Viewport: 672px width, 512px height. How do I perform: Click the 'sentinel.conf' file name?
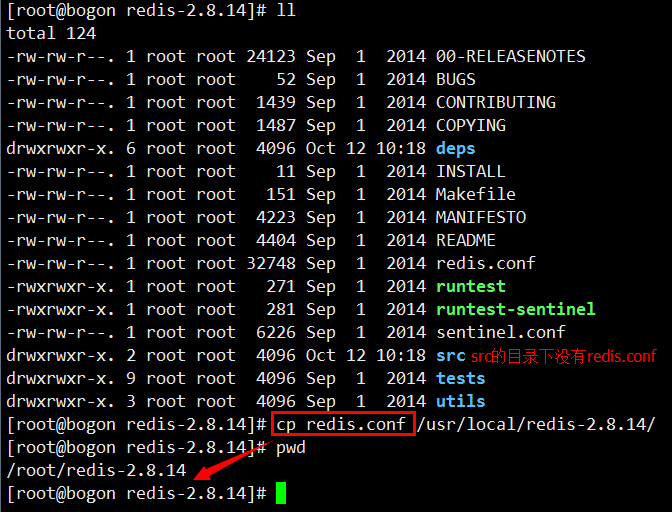(x=501, y=332)
